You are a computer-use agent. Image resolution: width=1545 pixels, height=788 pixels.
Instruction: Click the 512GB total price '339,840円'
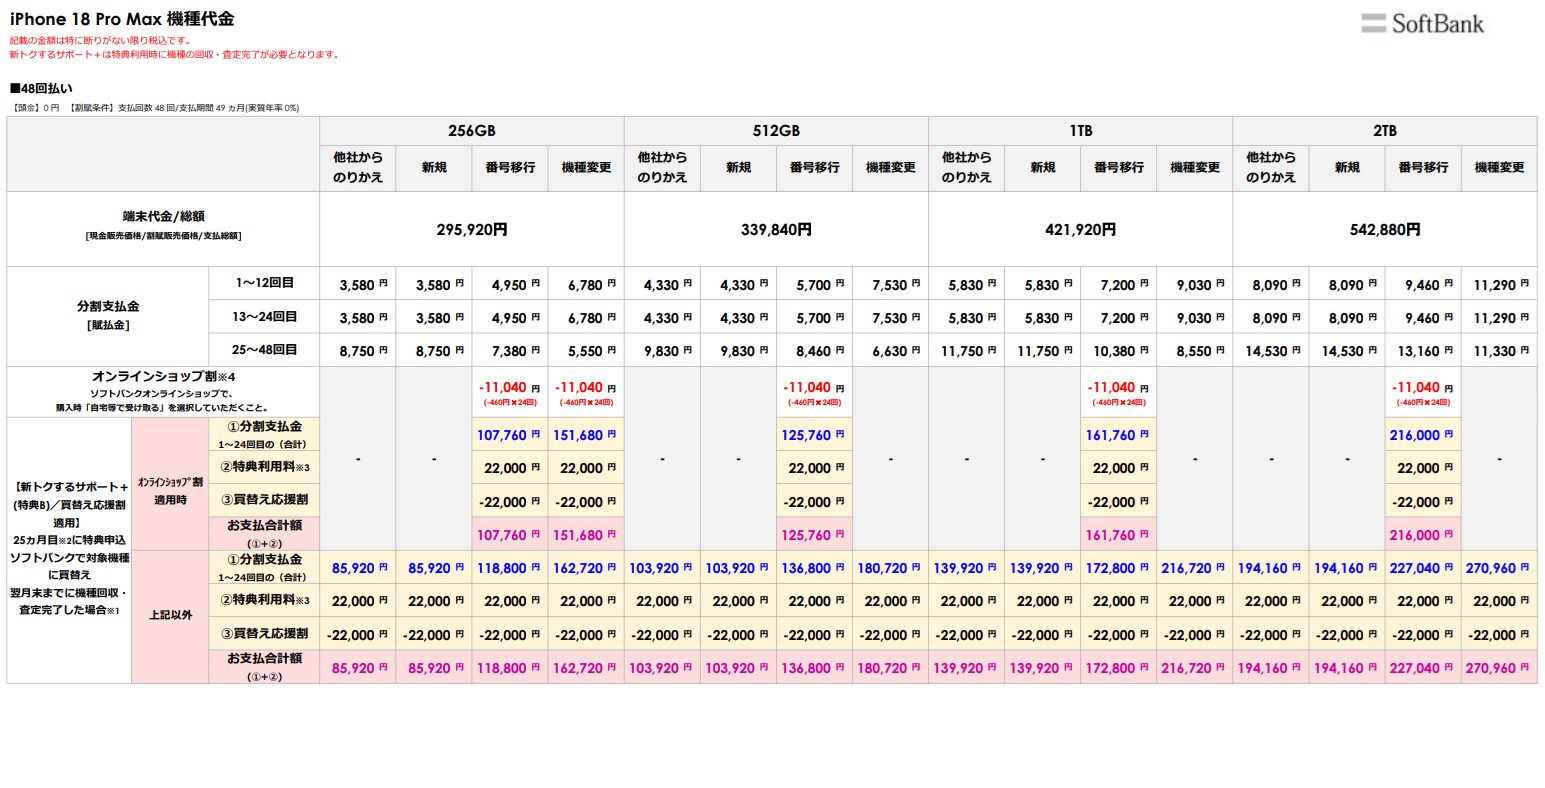click(x=776, y=230)
